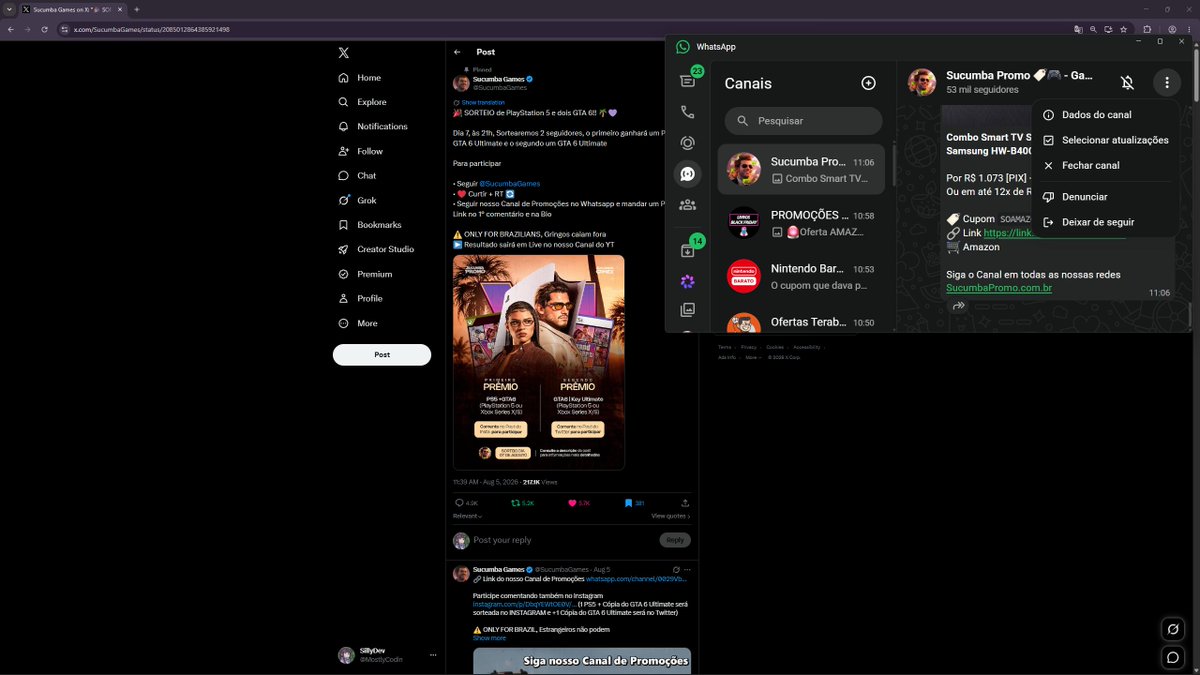The width and height of the screenshot is (1200, 675).
Task: Click the Grok floating icon bottom right
Action: click(1173, 629)
